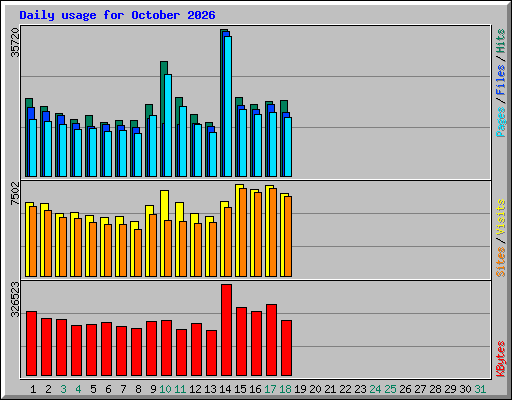This screenshot has height=400, width=512.
Task: Click the cyan Pages bar for day 10
Action: click(168, 125)
